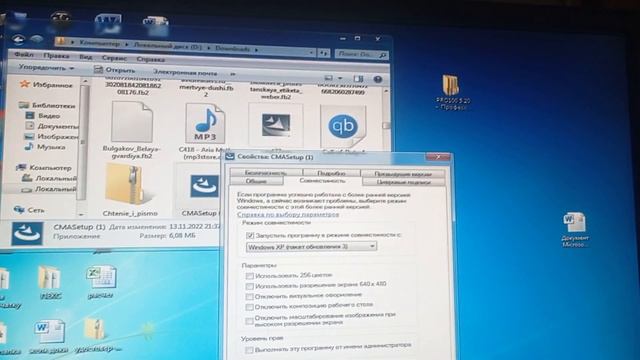Viewport: 640px width, 360px height.
Task: Select the Chtenie_i_pismo zip archive
Action: pyautogui.click(x=130, y=184)
